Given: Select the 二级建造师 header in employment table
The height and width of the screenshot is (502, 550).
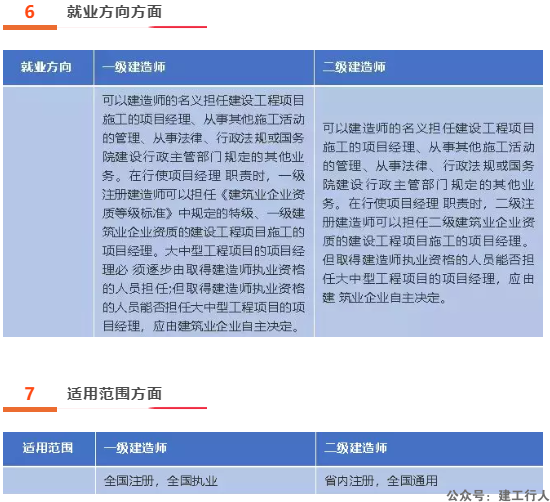Looking at the screenshot, I should (354, 67).
